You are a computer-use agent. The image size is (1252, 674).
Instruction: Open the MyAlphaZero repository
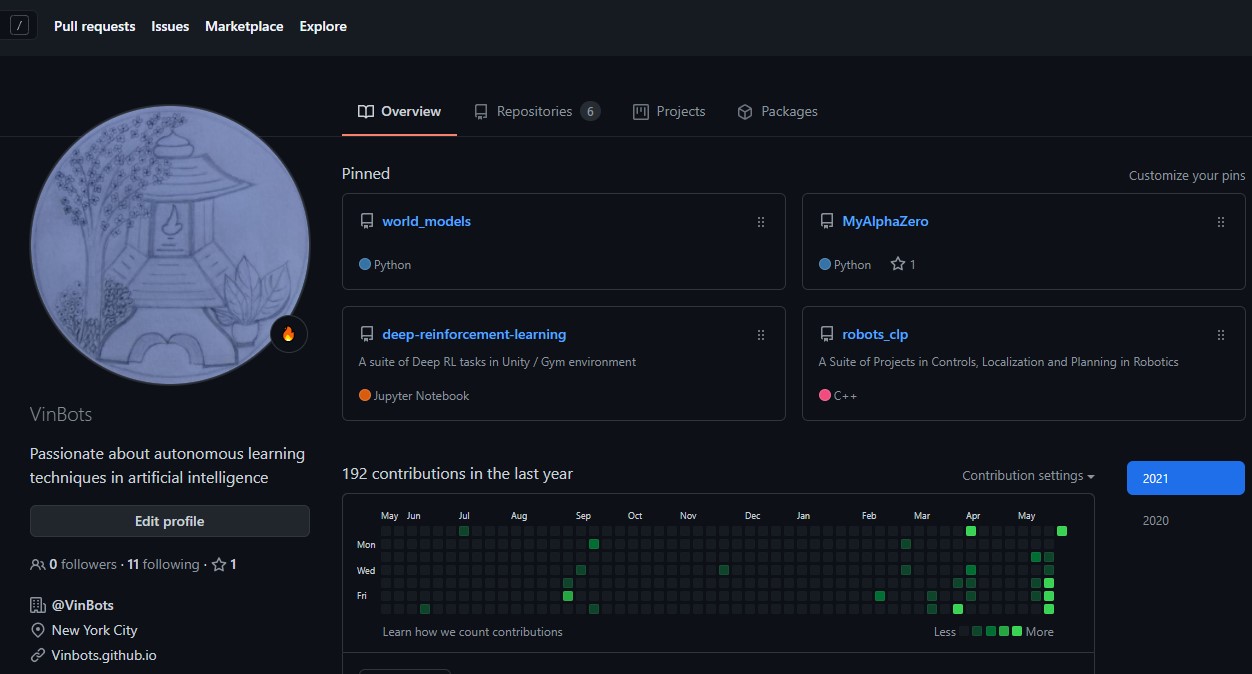point(885,222)
